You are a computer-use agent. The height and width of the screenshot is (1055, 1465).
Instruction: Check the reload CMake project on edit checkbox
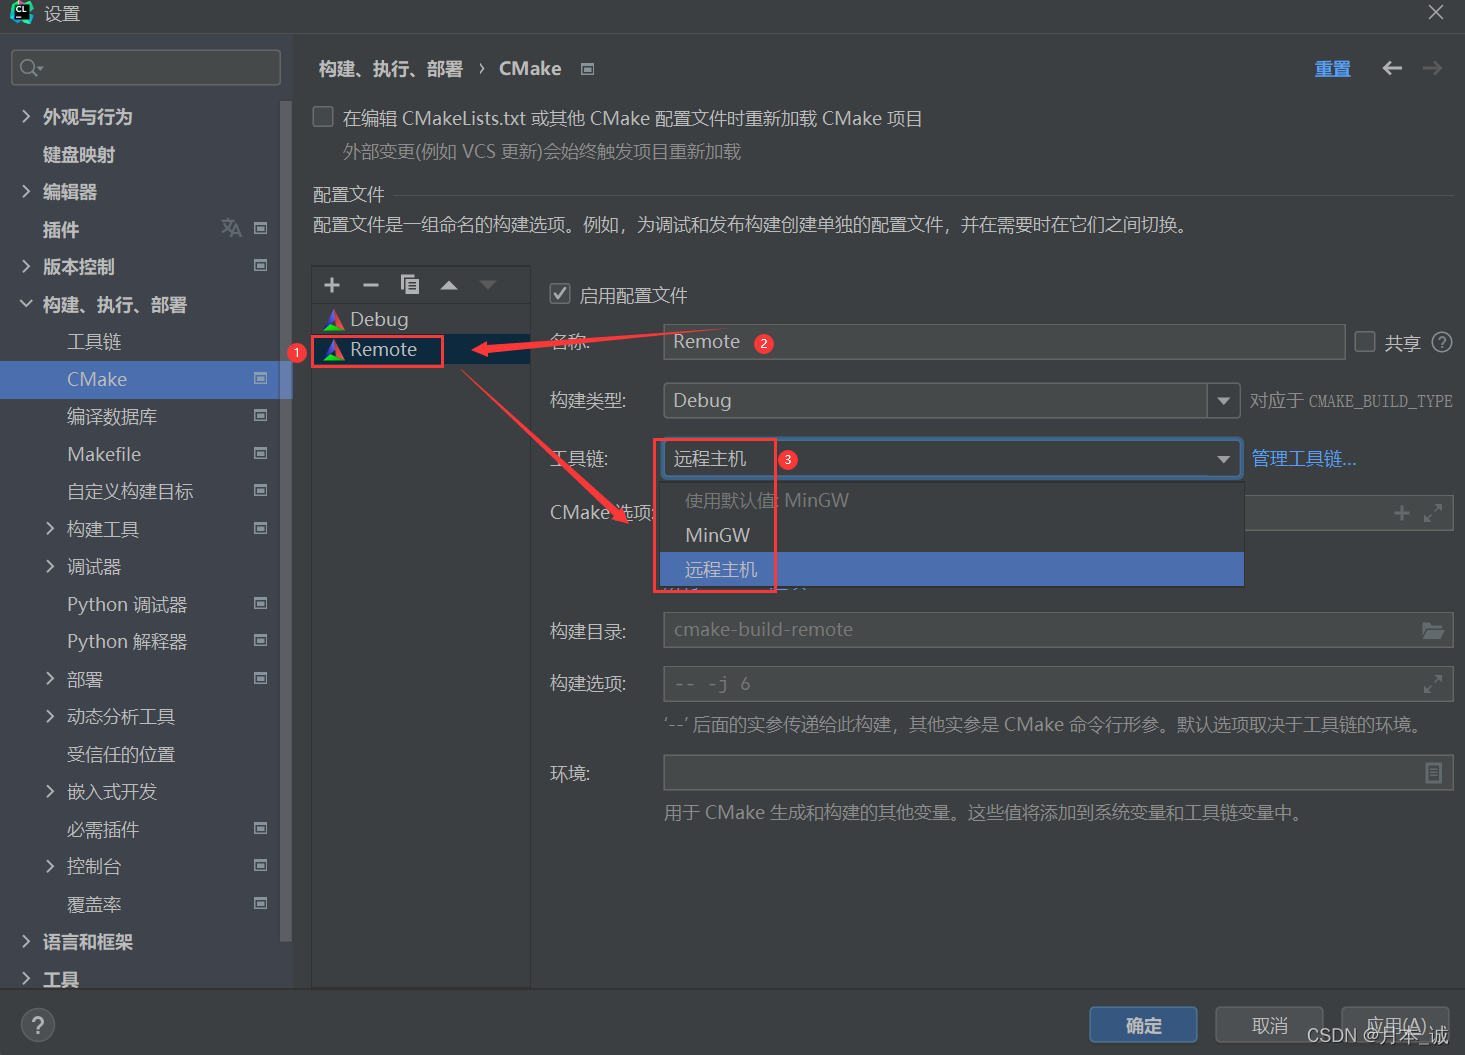click(322, 117)
